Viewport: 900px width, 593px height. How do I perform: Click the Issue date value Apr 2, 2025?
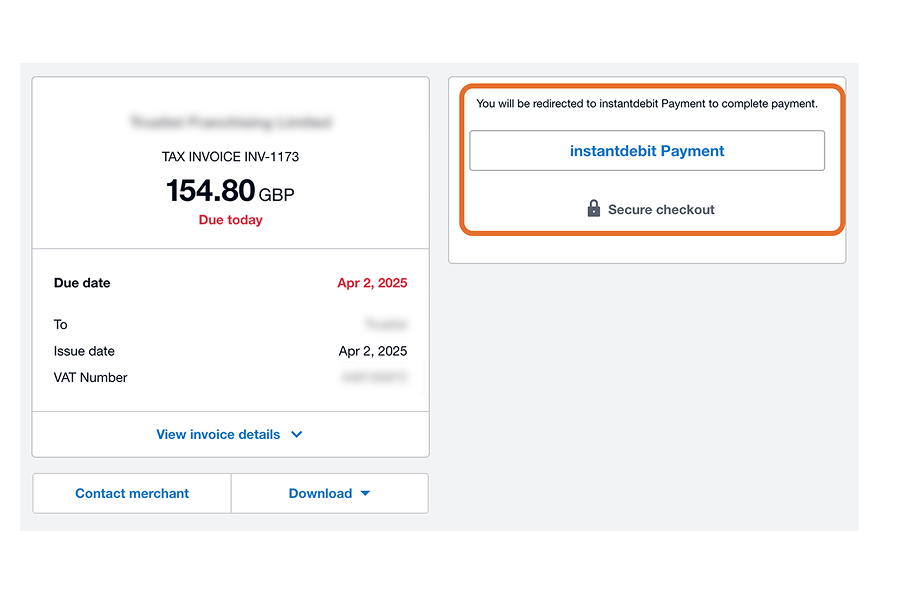point(373,351)
